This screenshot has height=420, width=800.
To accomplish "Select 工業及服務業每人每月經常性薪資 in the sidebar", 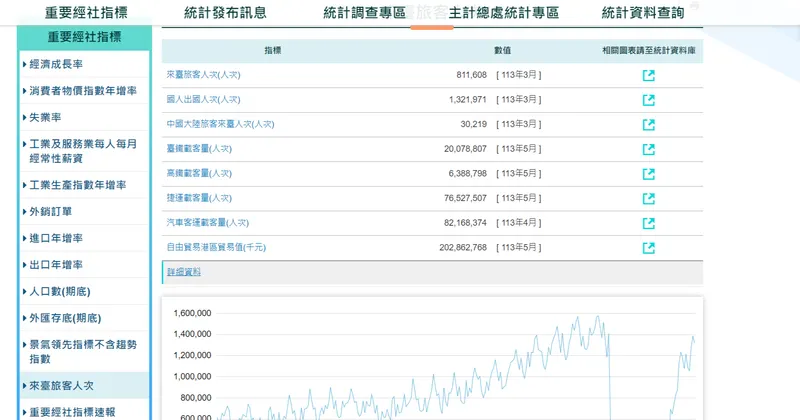I will (84, 151).
